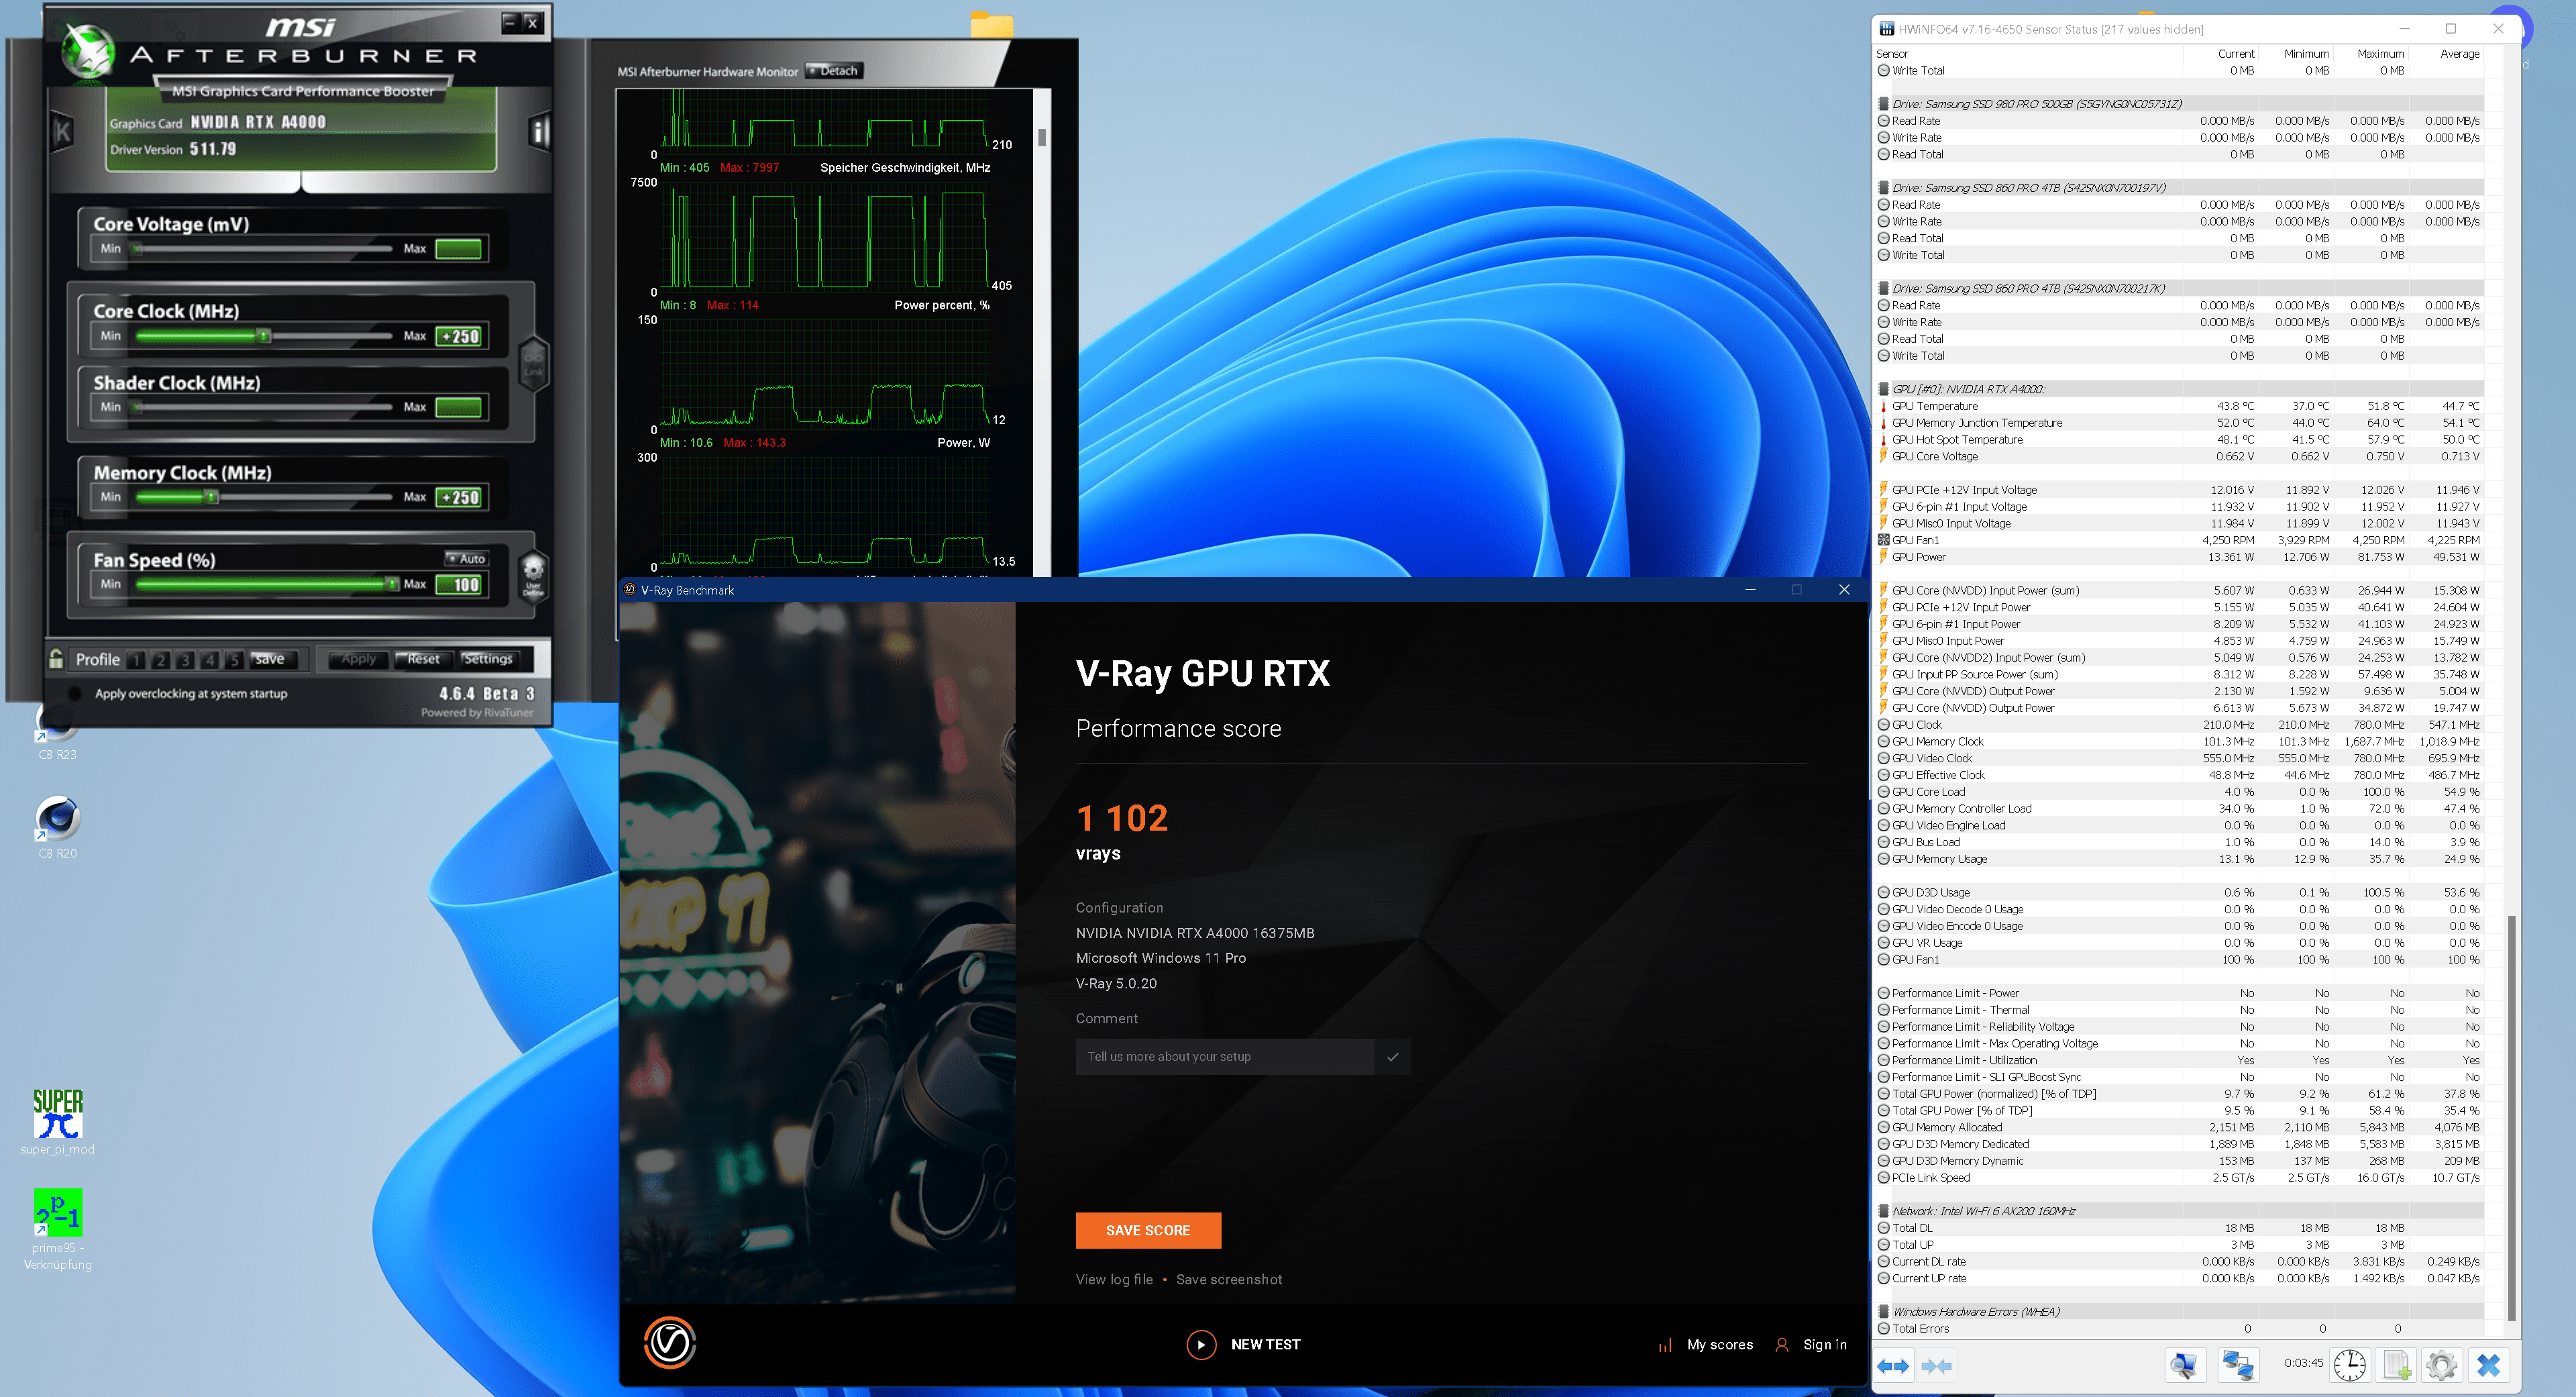Click the Afterburner info 'i' button

point(539,132)
